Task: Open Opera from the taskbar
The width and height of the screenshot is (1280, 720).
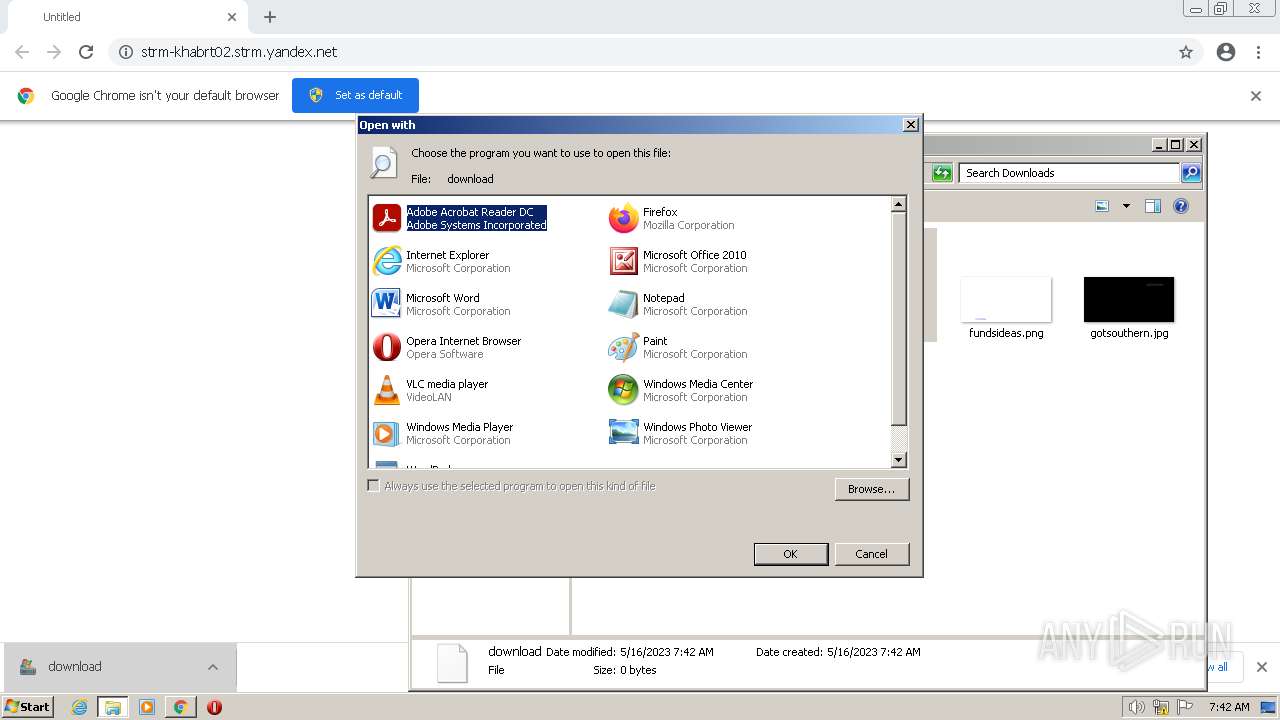Action: tap(214, 707)
